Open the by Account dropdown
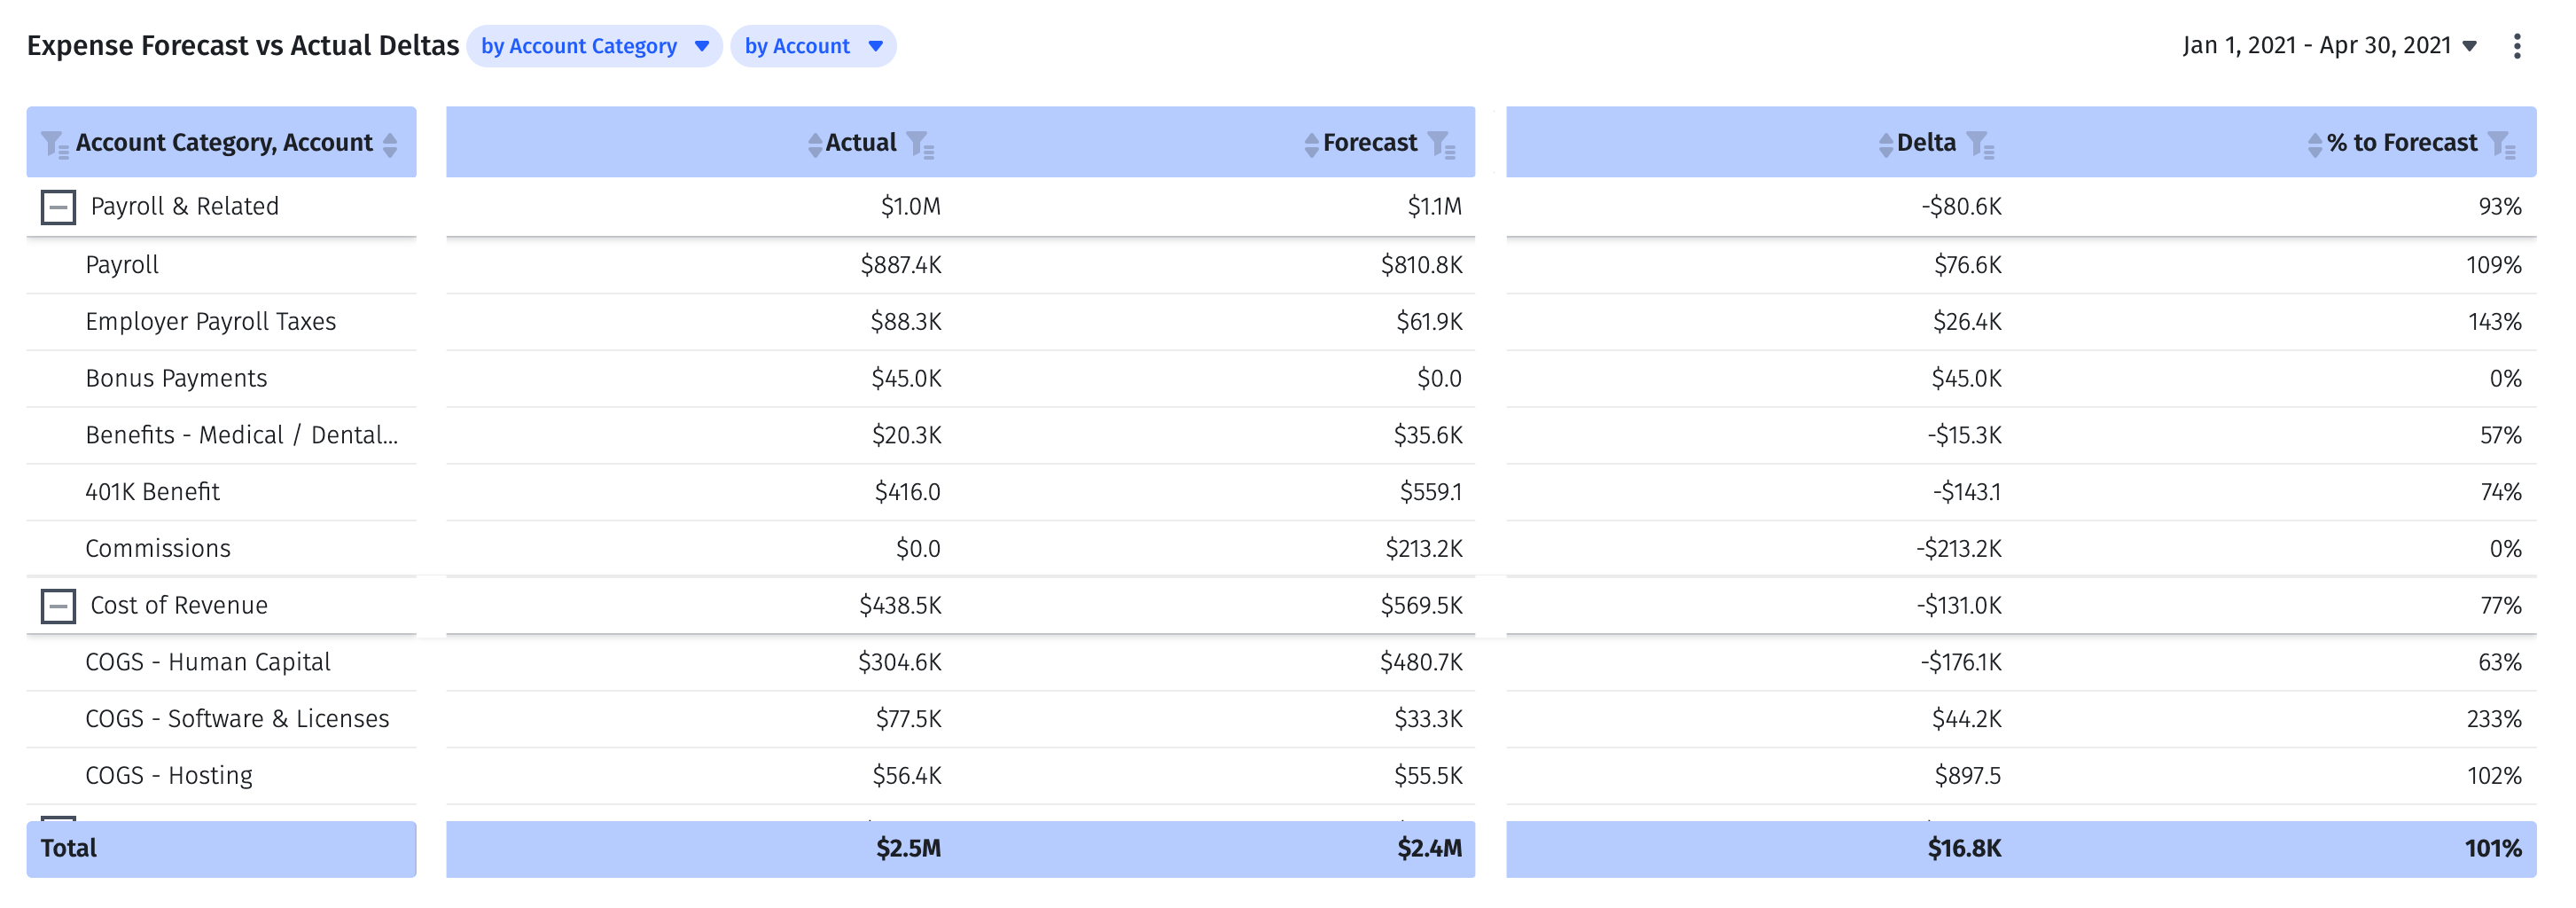 coord(813,46)
